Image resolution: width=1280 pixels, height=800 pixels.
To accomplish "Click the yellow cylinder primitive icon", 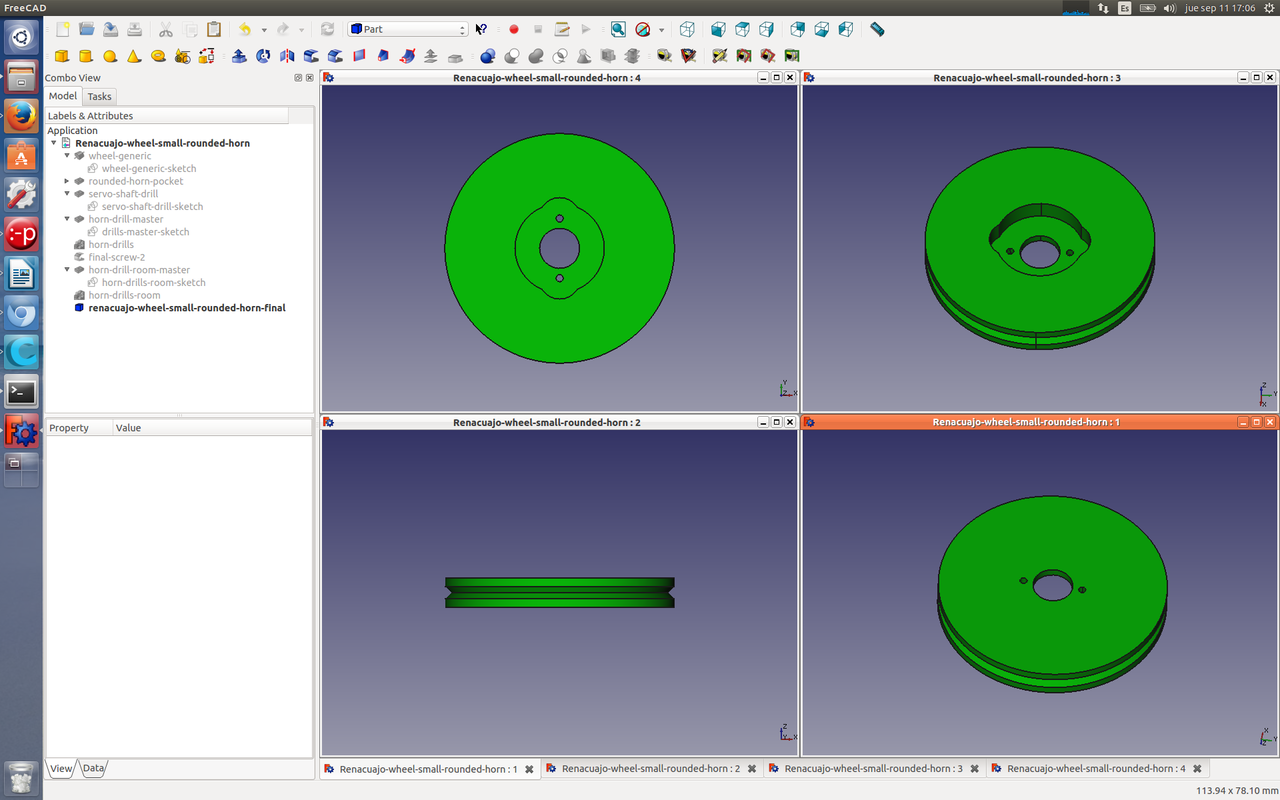I will coord(86,56).
